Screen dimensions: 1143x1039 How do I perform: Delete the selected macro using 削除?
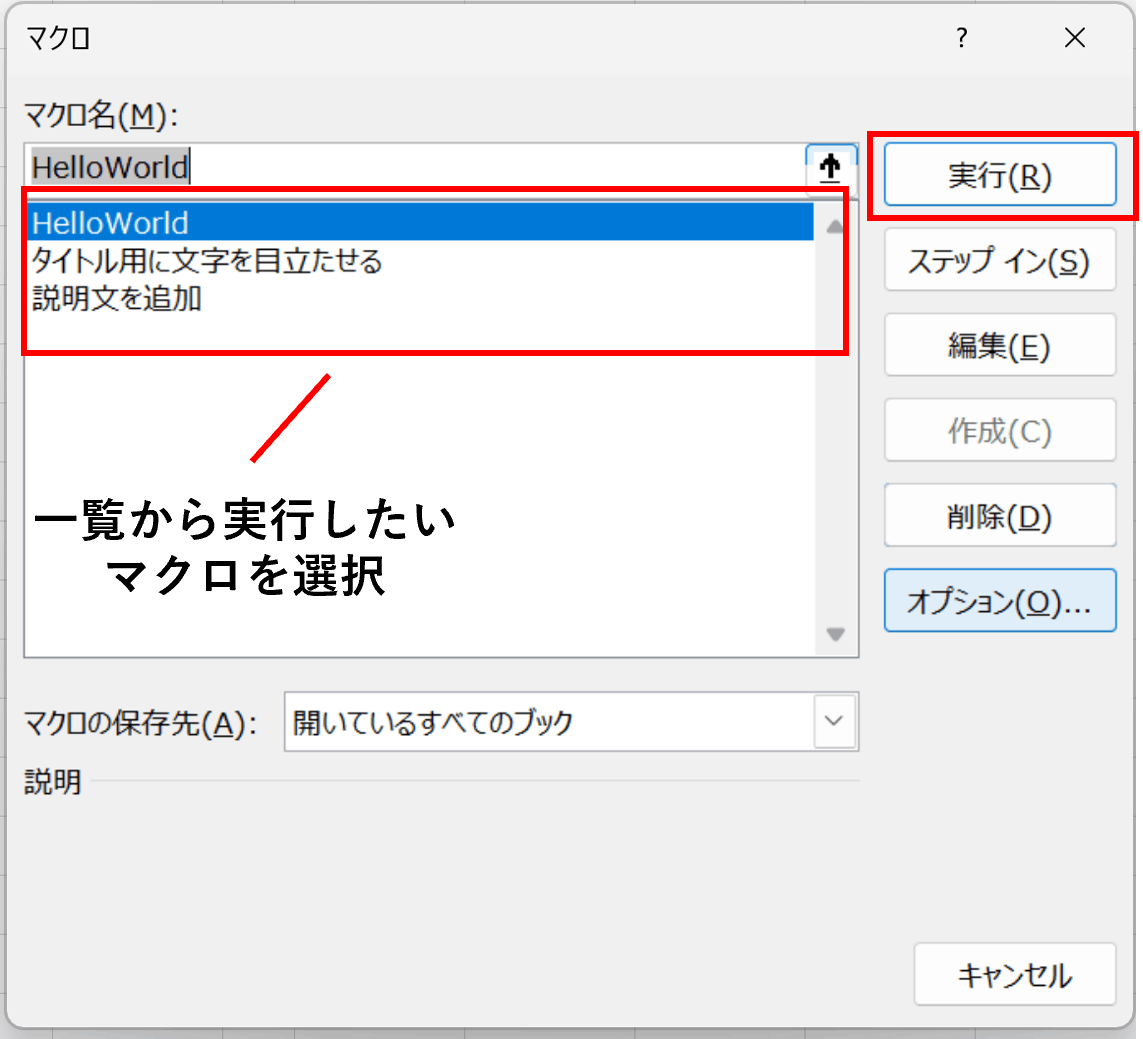click(1000, 515)
